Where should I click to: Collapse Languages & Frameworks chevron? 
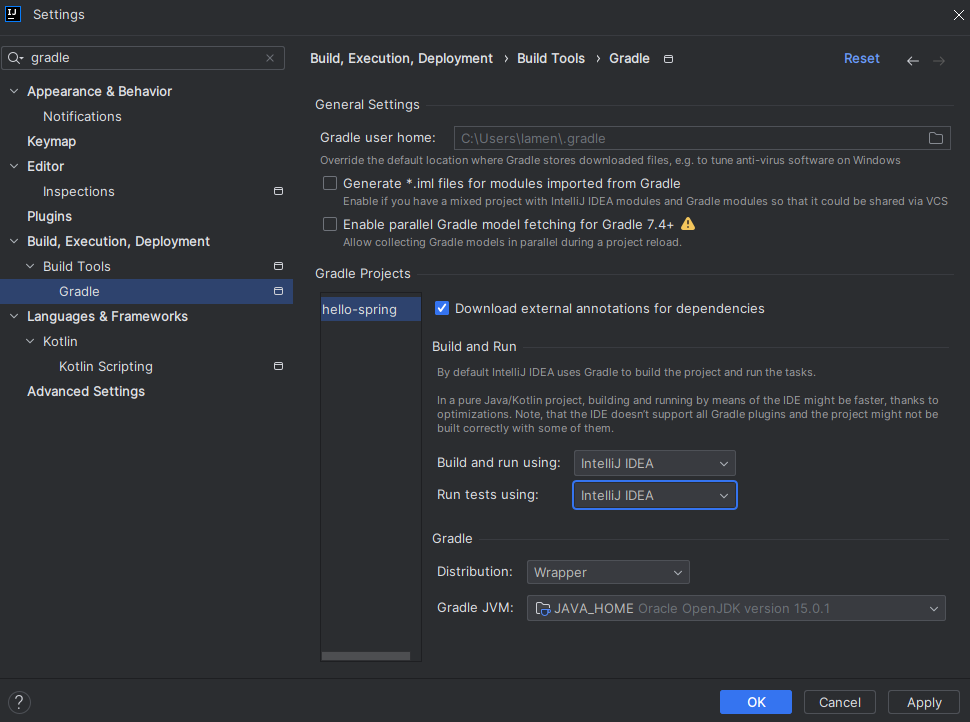click(14, 316)
